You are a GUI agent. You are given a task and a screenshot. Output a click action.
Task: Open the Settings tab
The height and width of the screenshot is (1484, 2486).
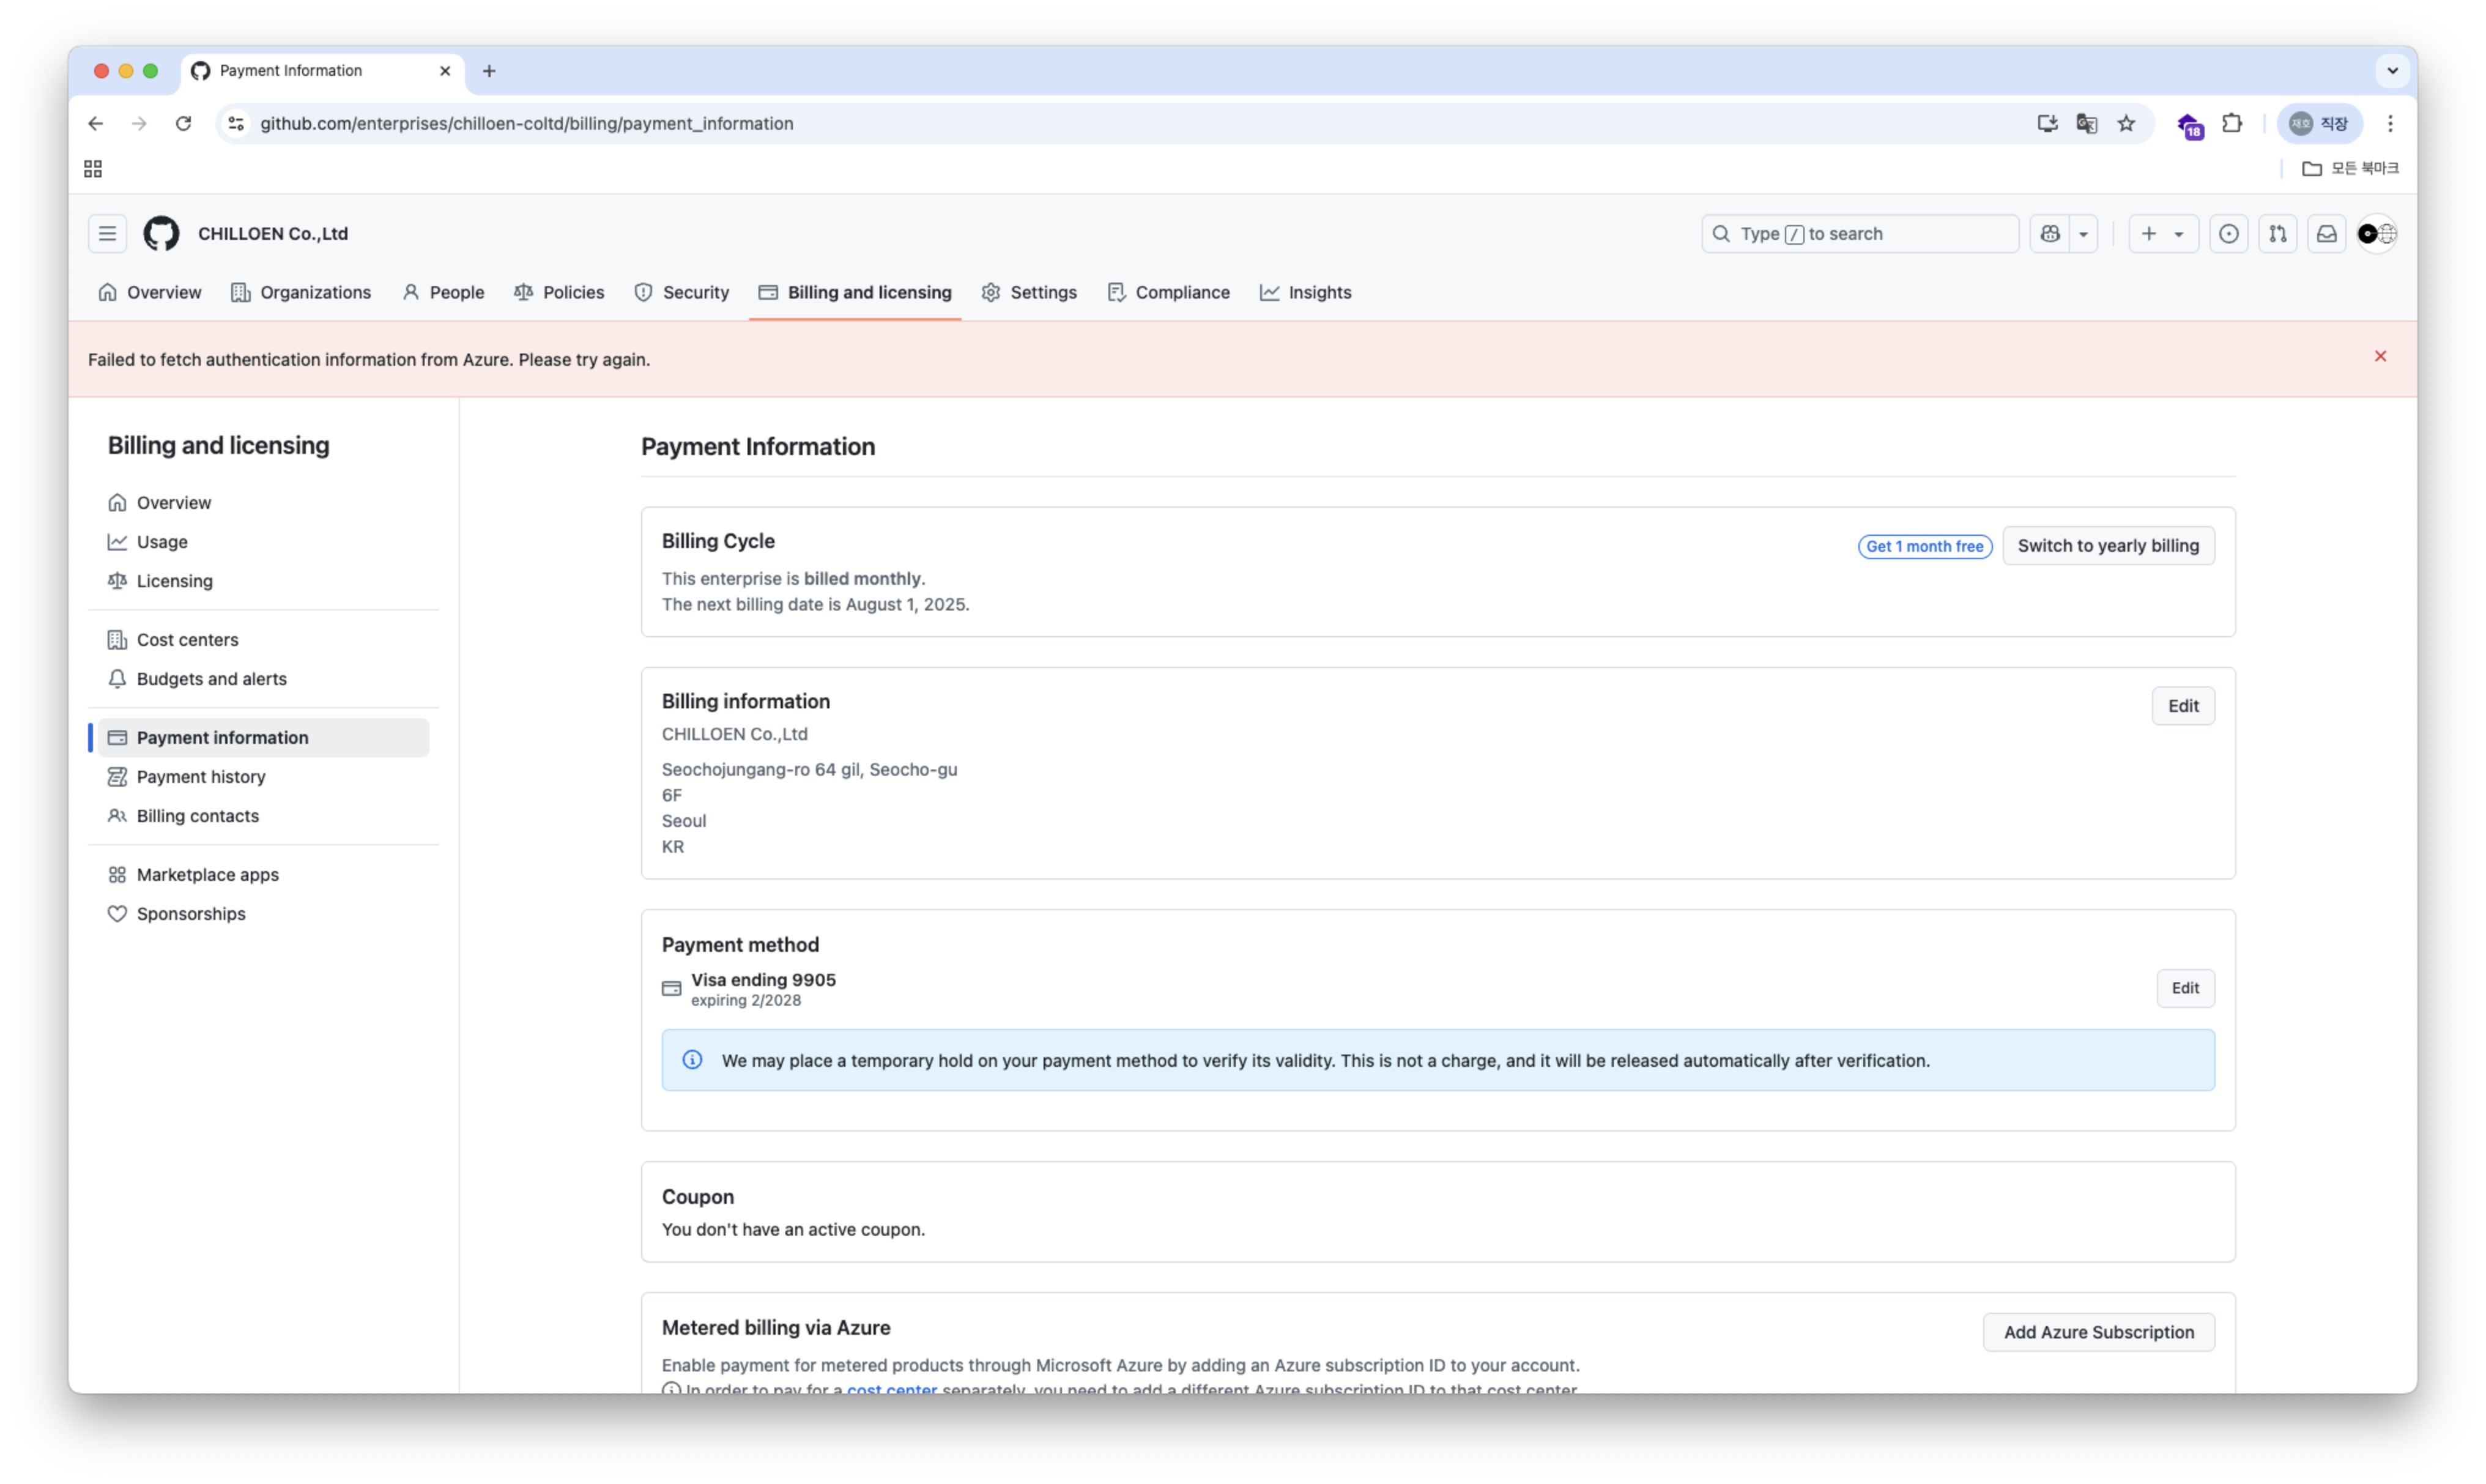1029,292
